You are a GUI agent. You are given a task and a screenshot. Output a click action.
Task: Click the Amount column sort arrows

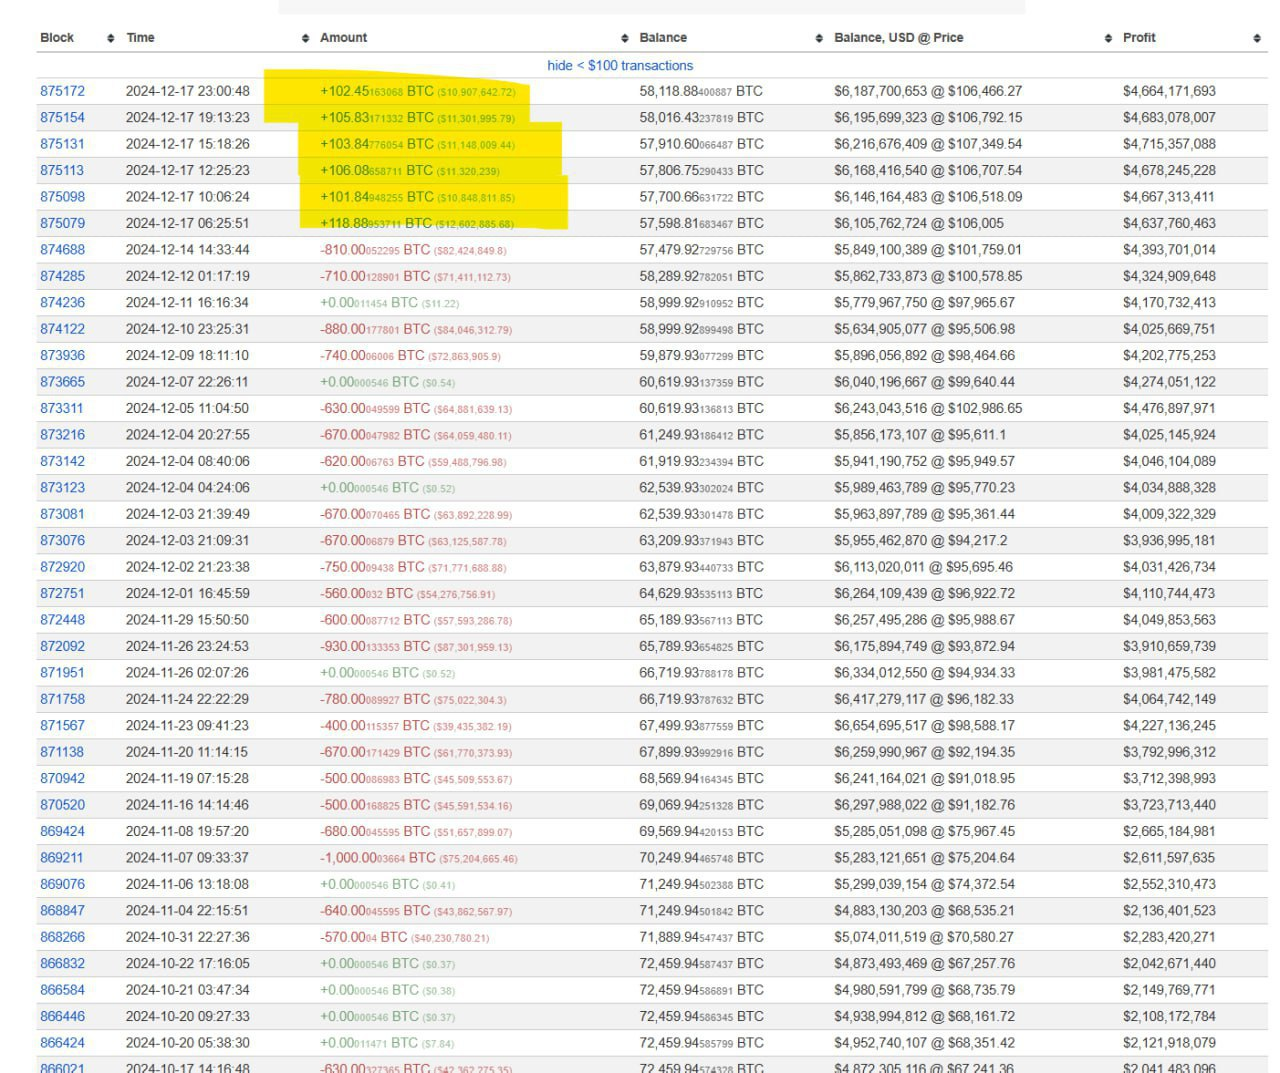(625, 38)
